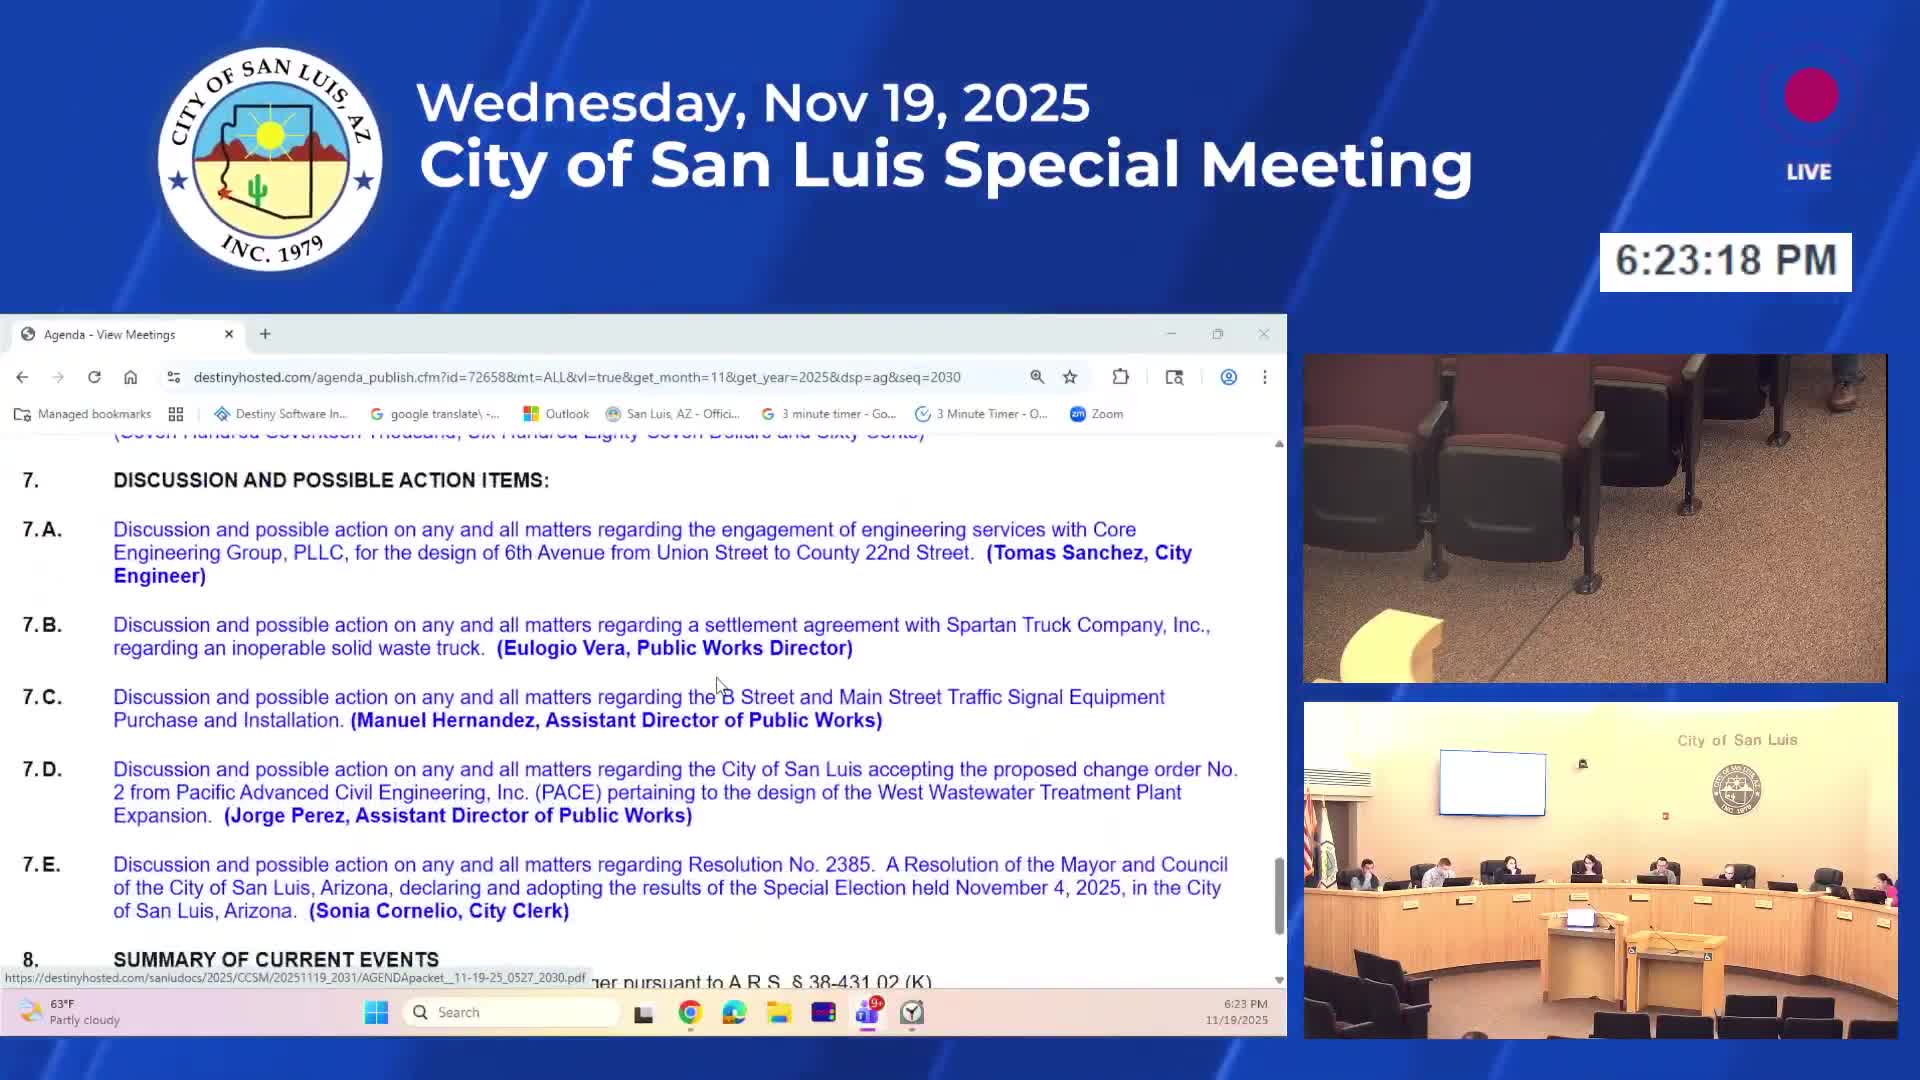Go to browser home page

(x=130, y=377)
